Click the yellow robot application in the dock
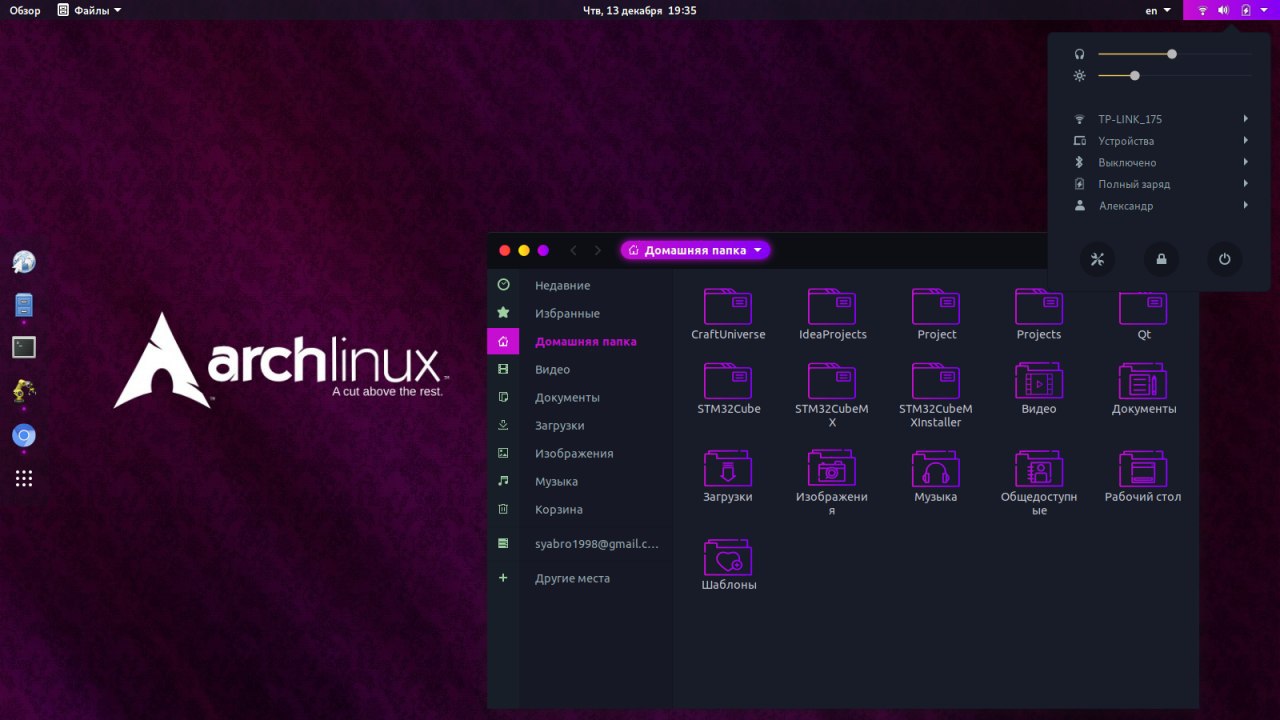 point(24,390)
